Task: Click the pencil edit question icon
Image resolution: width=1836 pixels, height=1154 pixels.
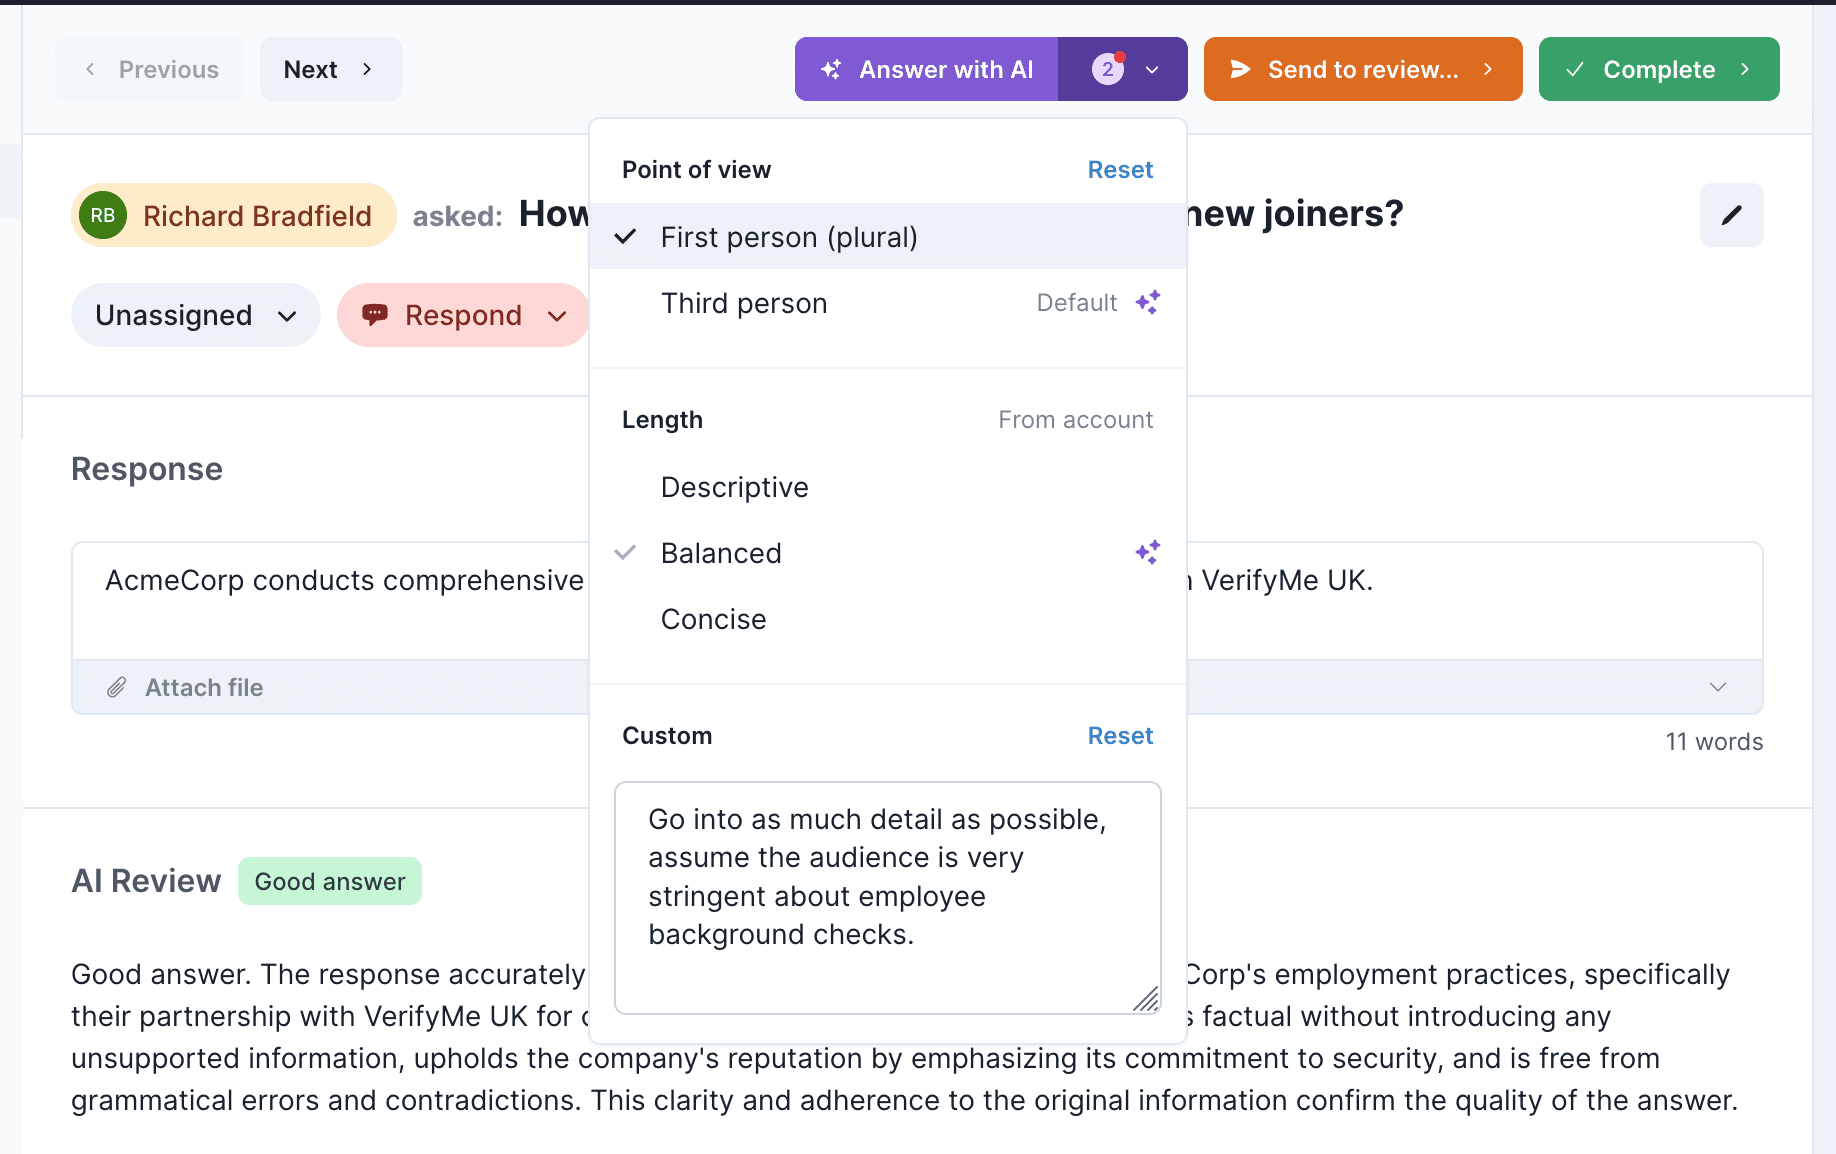Action: pos(1731,215)
